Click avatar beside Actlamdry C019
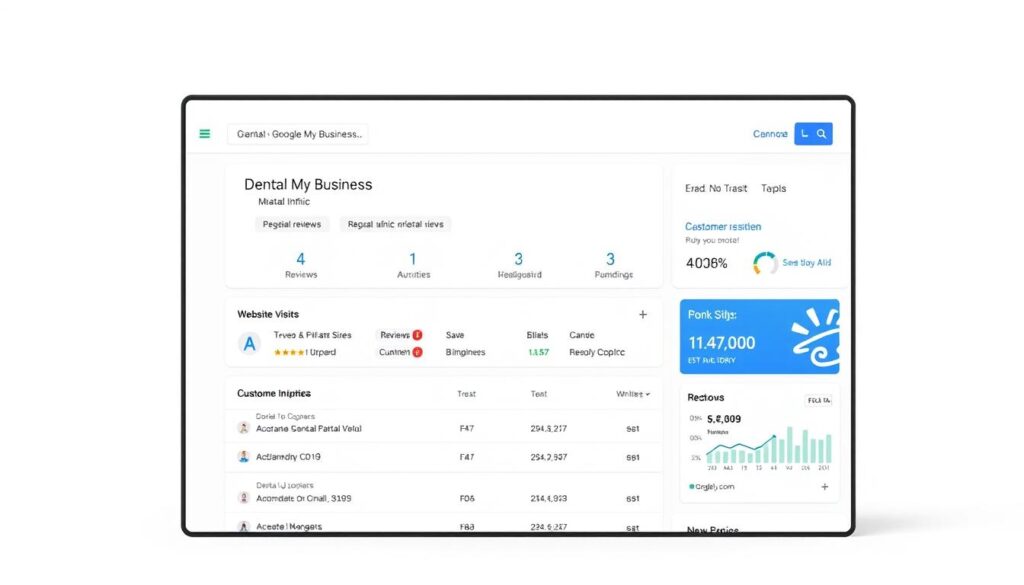Screen dimensions: 1024x585 click(244, 457)
